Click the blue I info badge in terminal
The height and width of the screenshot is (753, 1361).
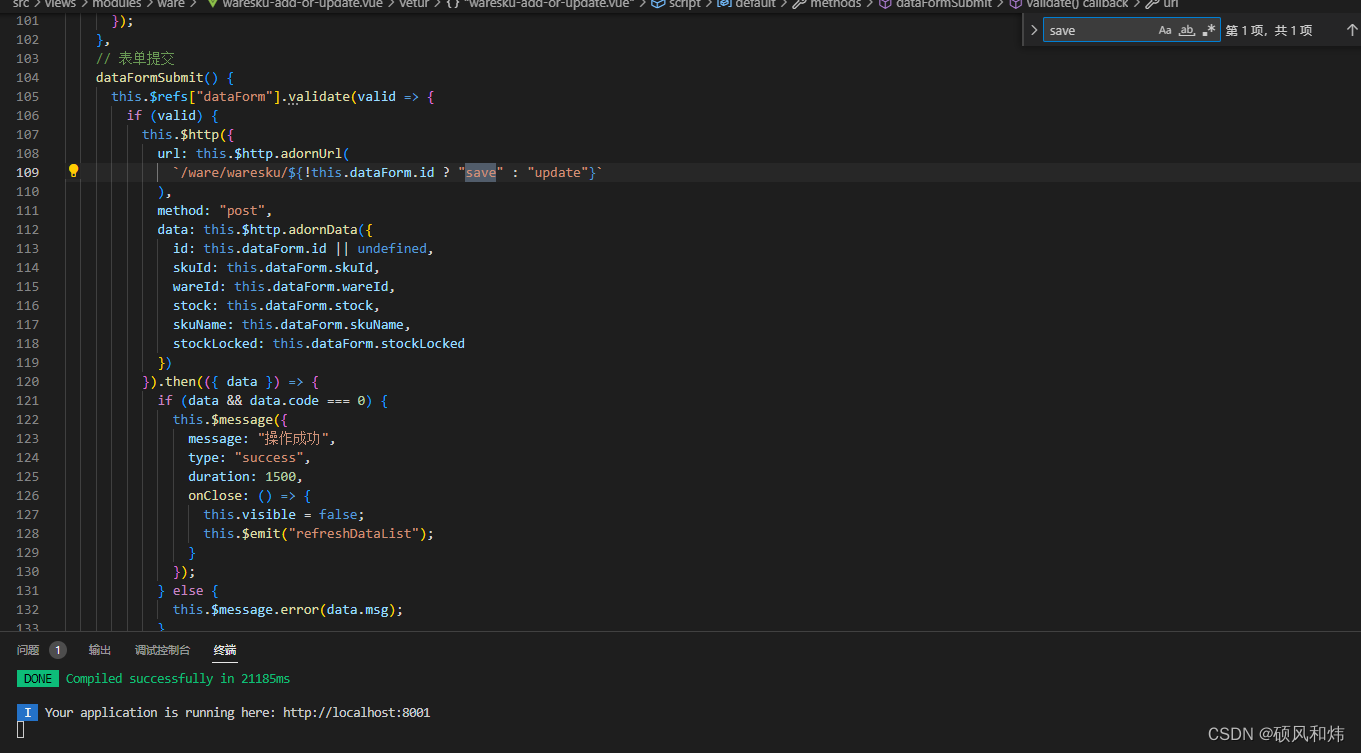click(28, 712)
